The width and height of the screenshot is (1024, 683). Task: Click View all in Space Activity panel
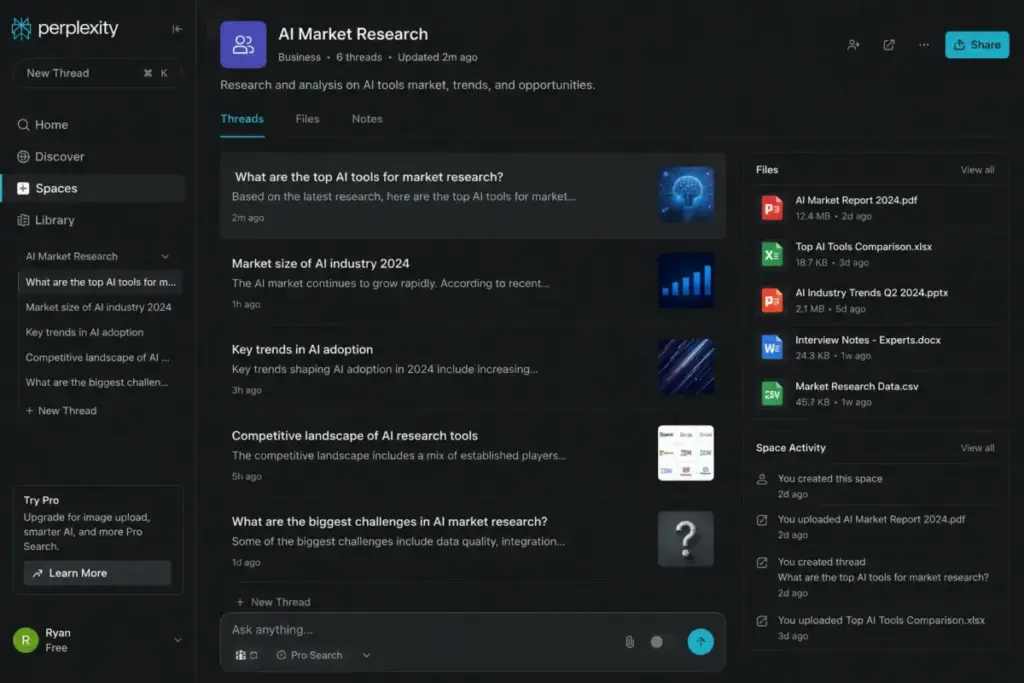(x=977, y=448)
